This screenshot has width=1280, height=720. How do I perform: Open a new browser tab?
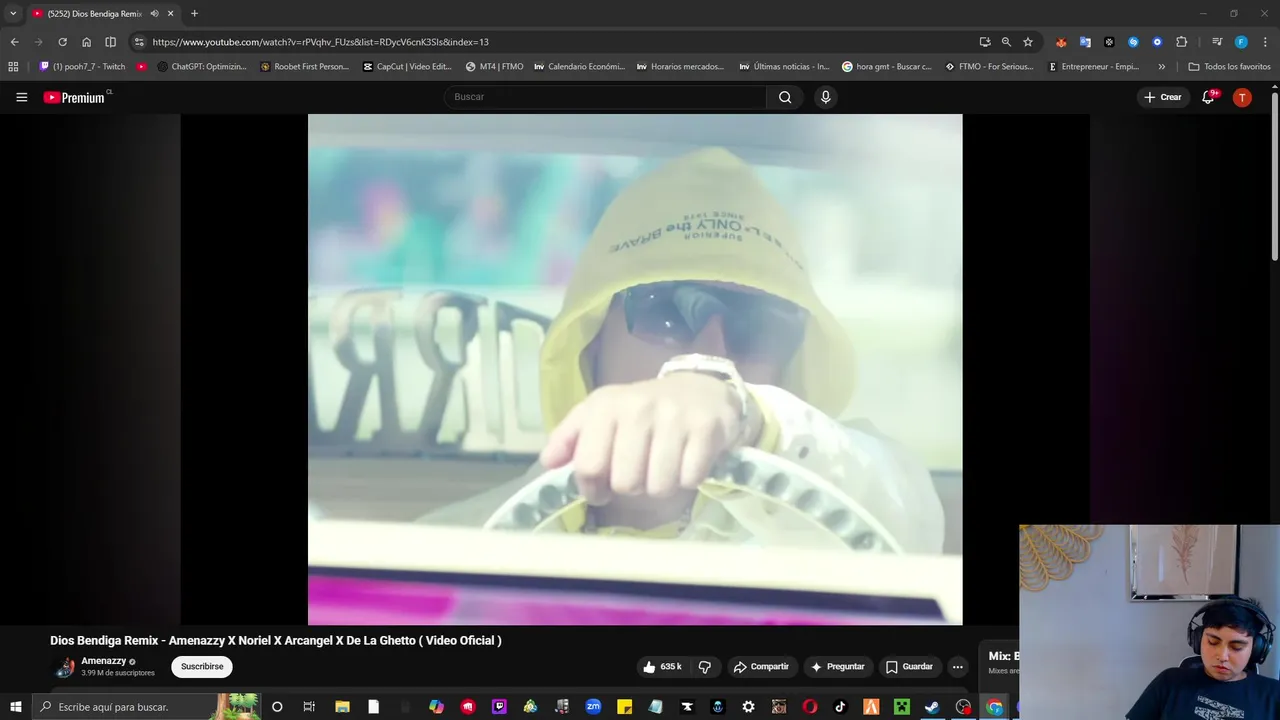194,14
